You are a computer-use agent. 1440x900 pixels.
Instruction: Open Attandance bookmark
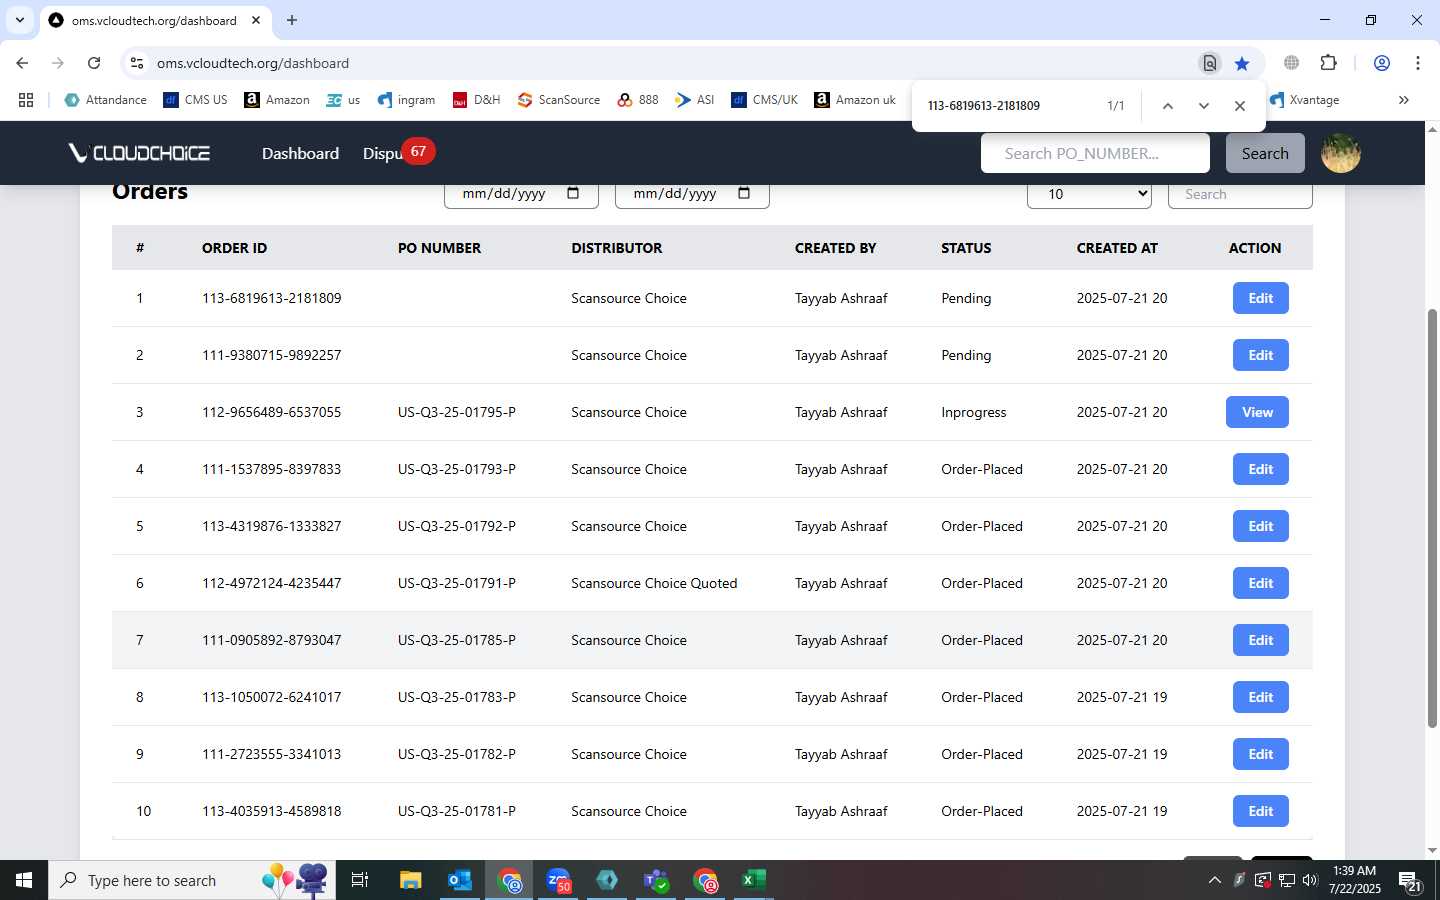(x=105, y=100)
